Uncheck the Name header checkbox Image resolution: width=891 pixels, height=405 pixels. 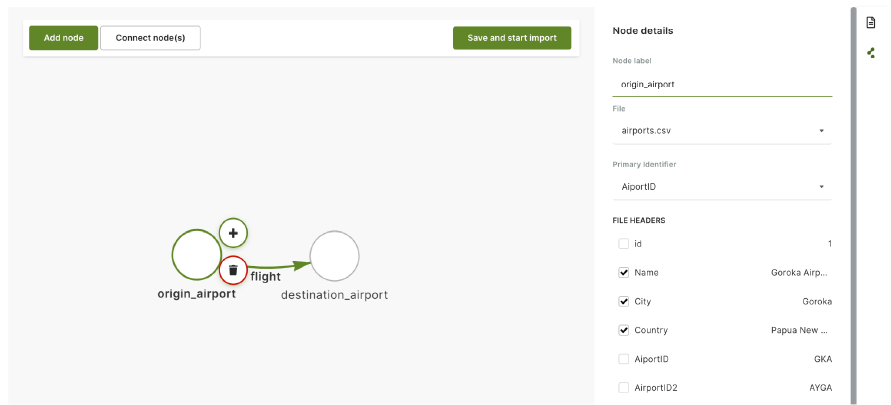(624, 272)
